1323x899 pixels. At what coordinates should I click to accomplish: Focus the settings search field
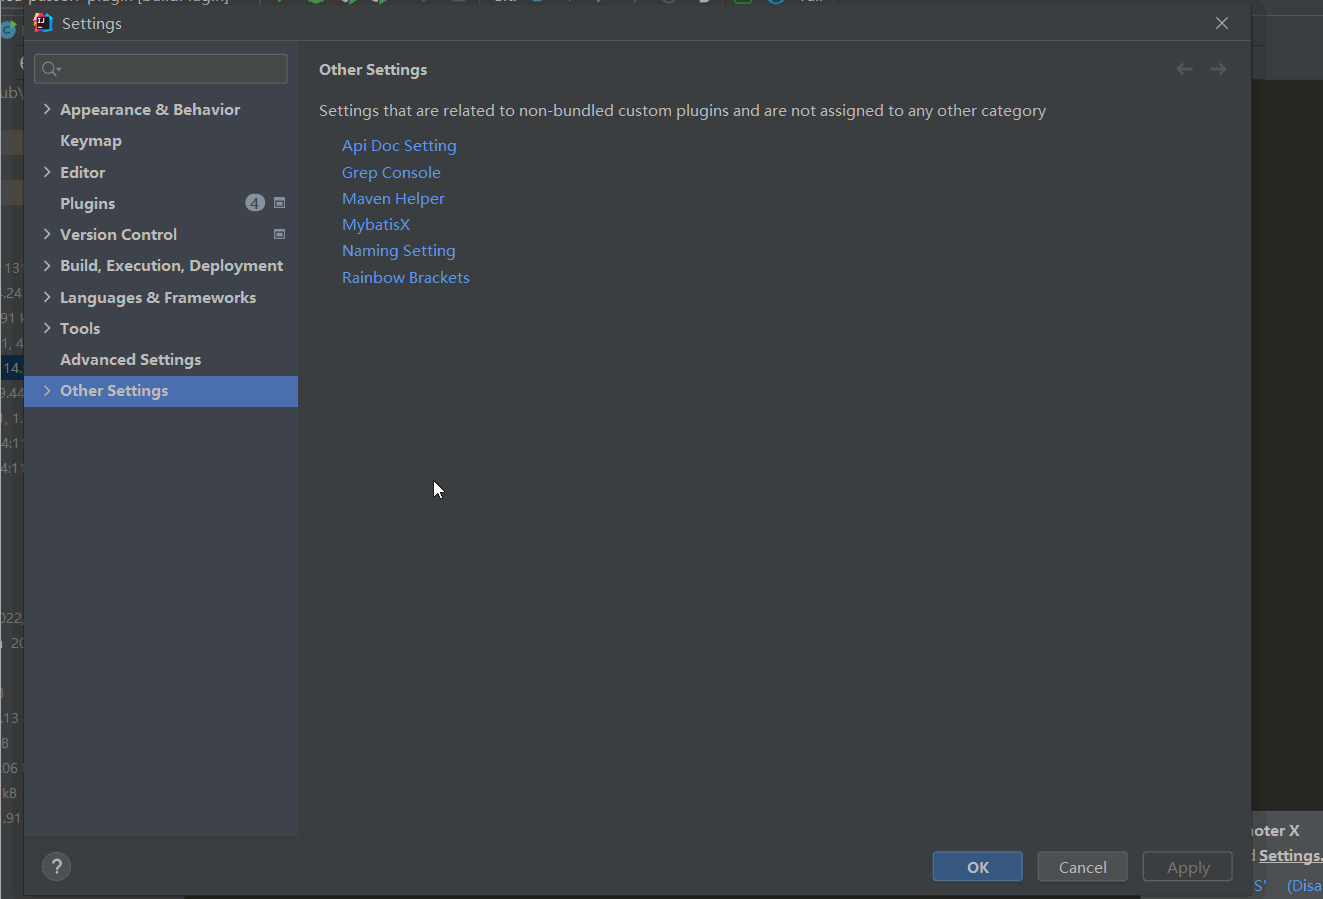tap(161, 69)
